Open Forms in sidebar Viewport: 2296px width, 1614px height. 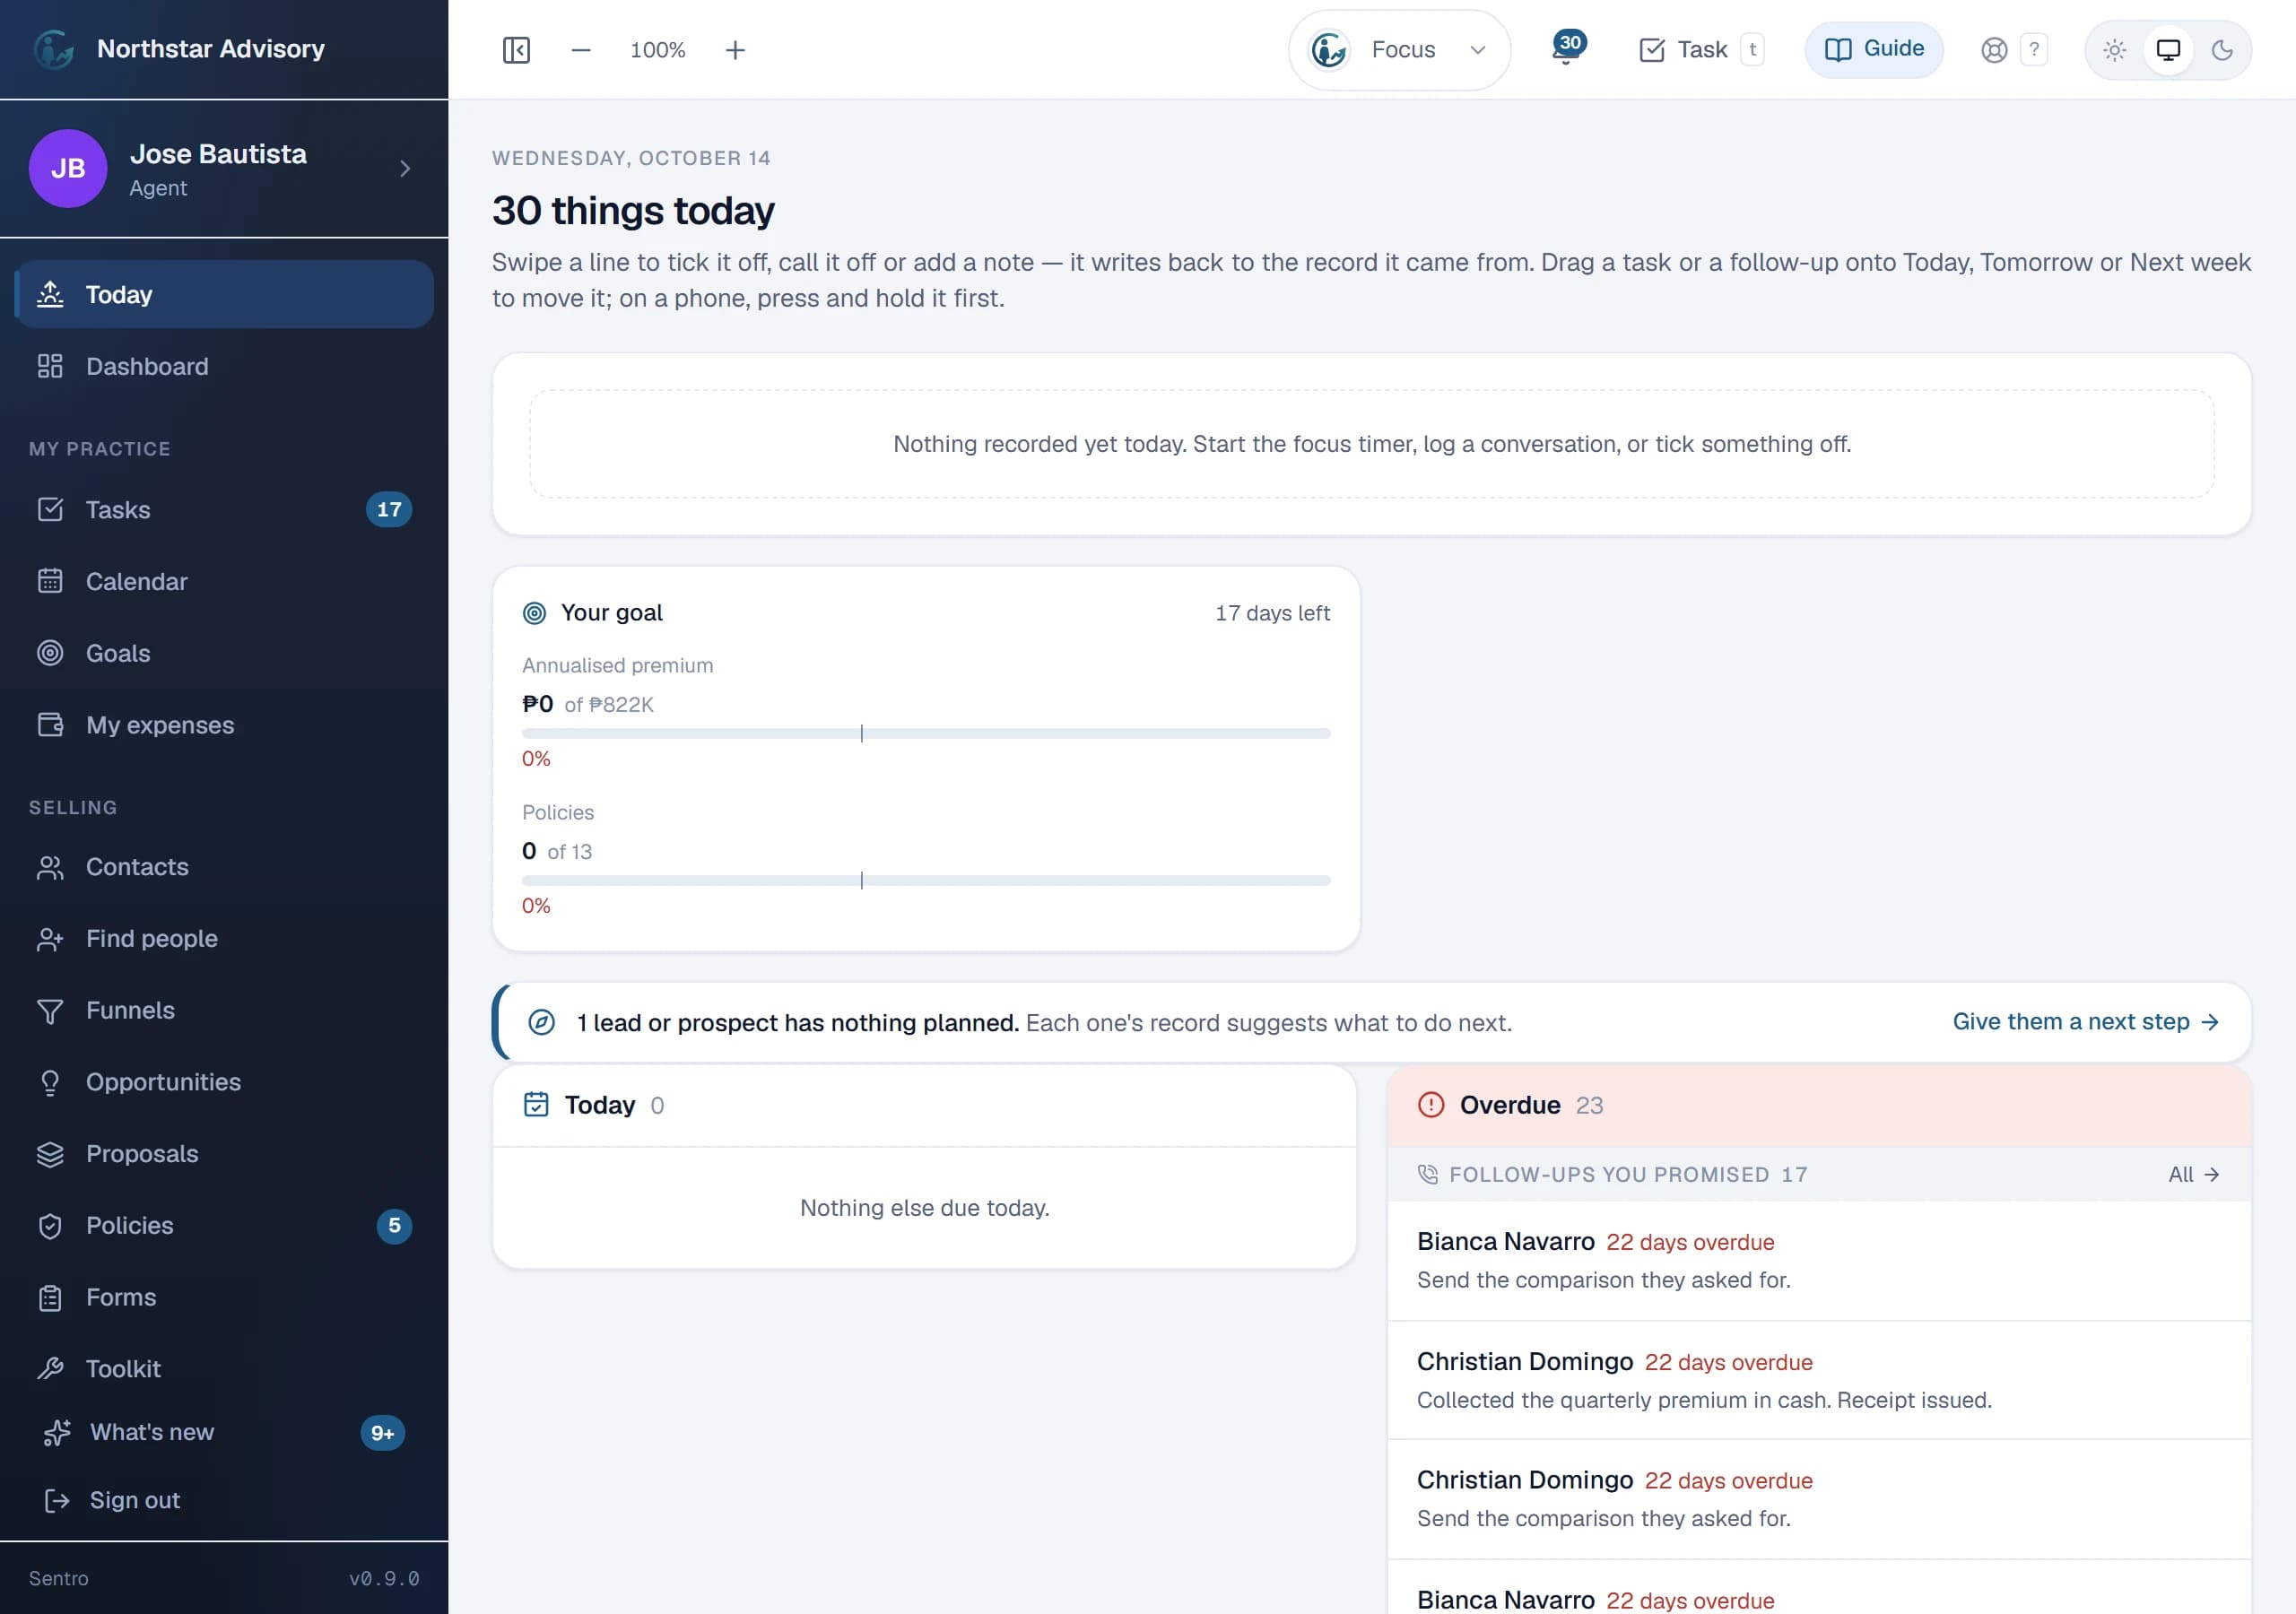[x=224, y=1297]
